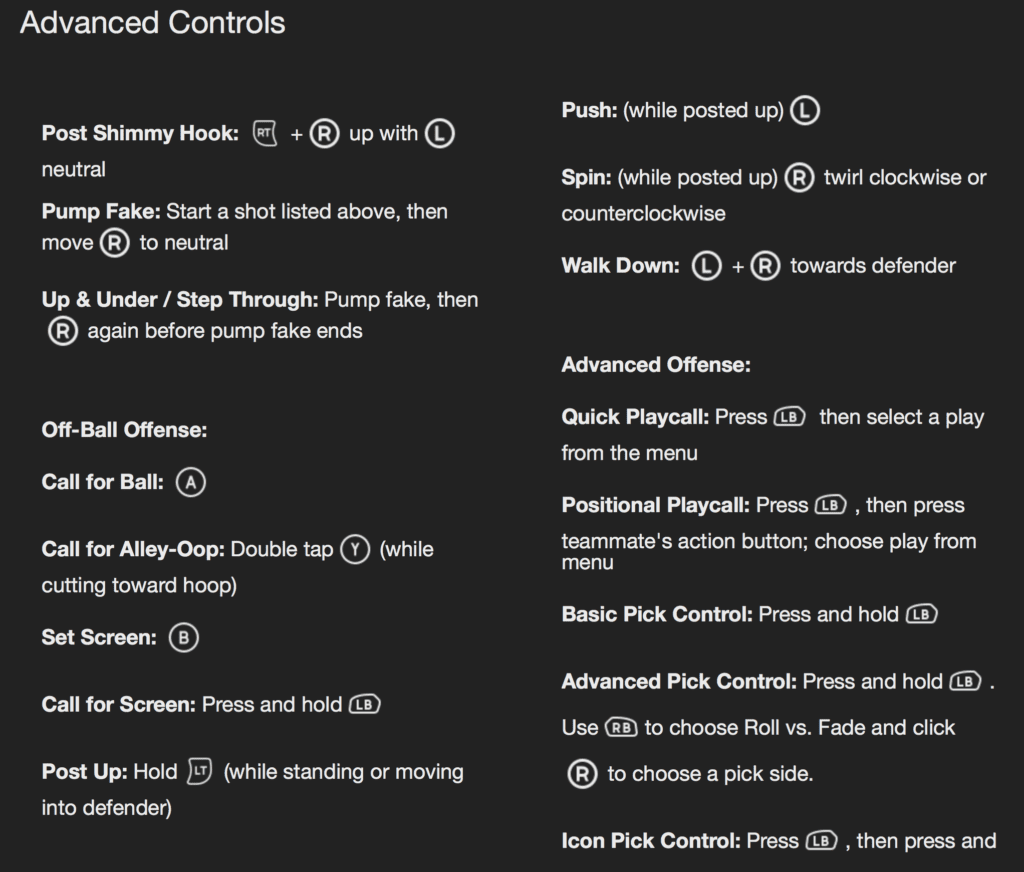Click the L stick icon in Walk Down

pos(707,266)
